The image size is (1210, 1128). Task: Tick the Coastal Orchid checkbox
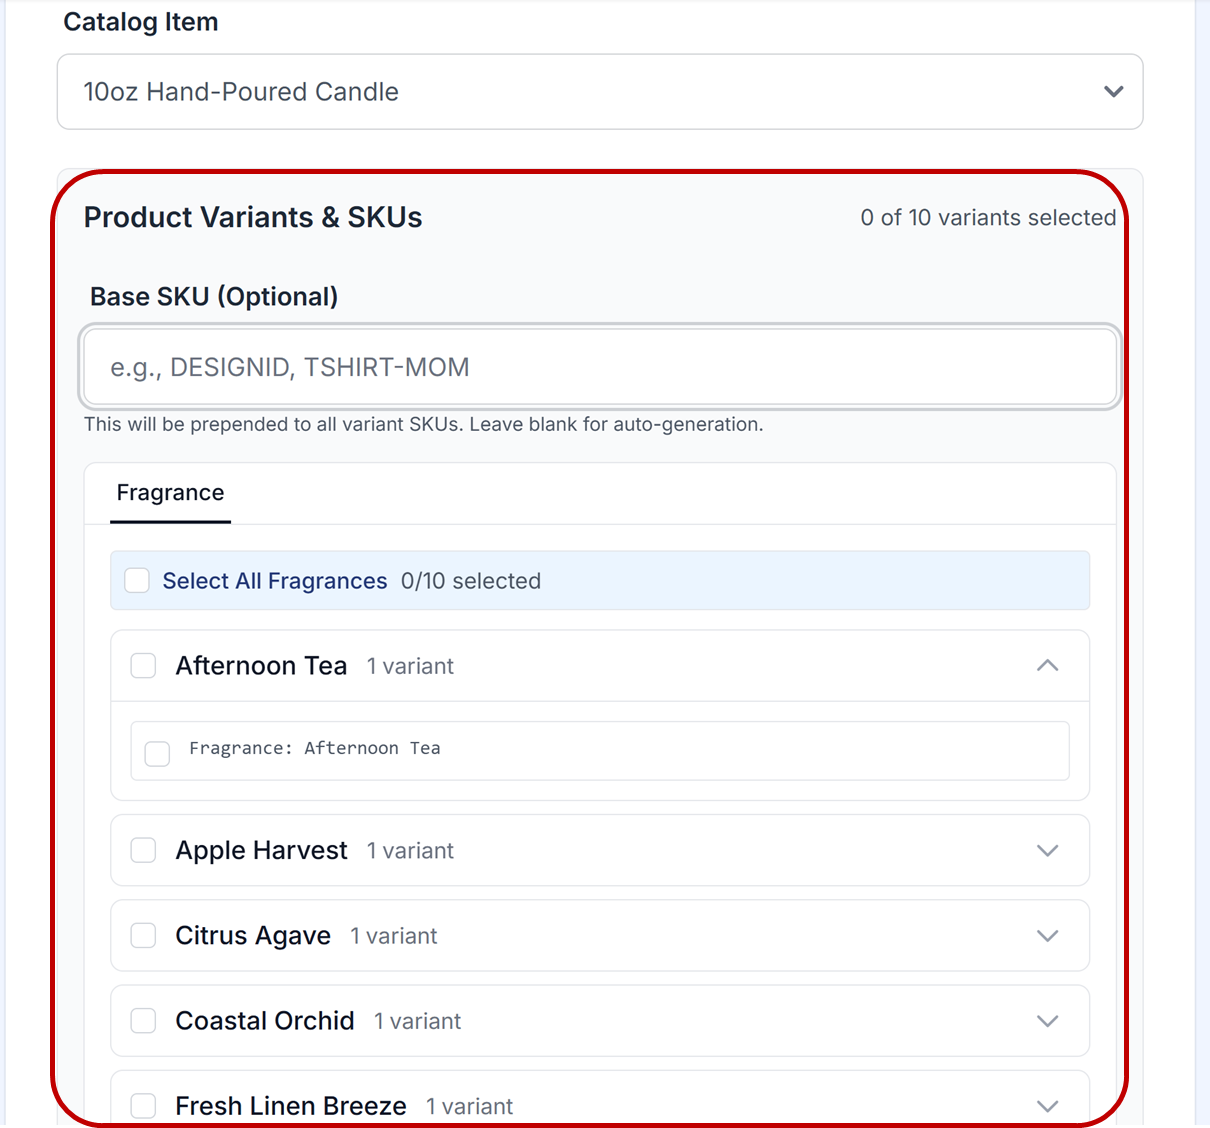tap(144, 1021)
